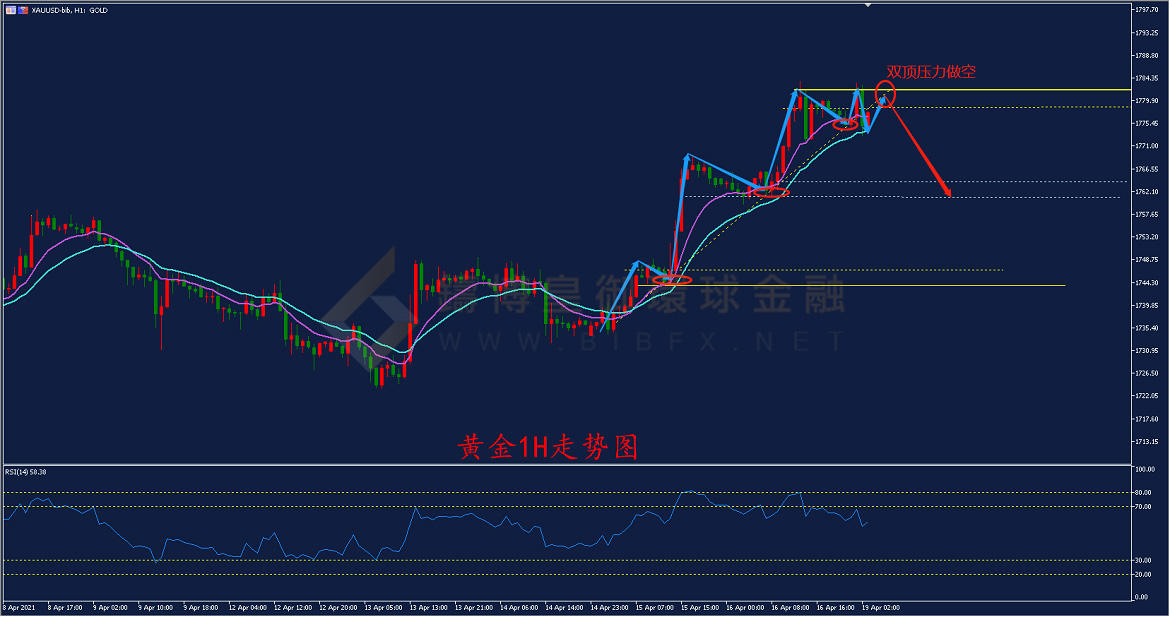Click the XAUUSD-bib, H1: GOLD chart title

pos(70,10)
